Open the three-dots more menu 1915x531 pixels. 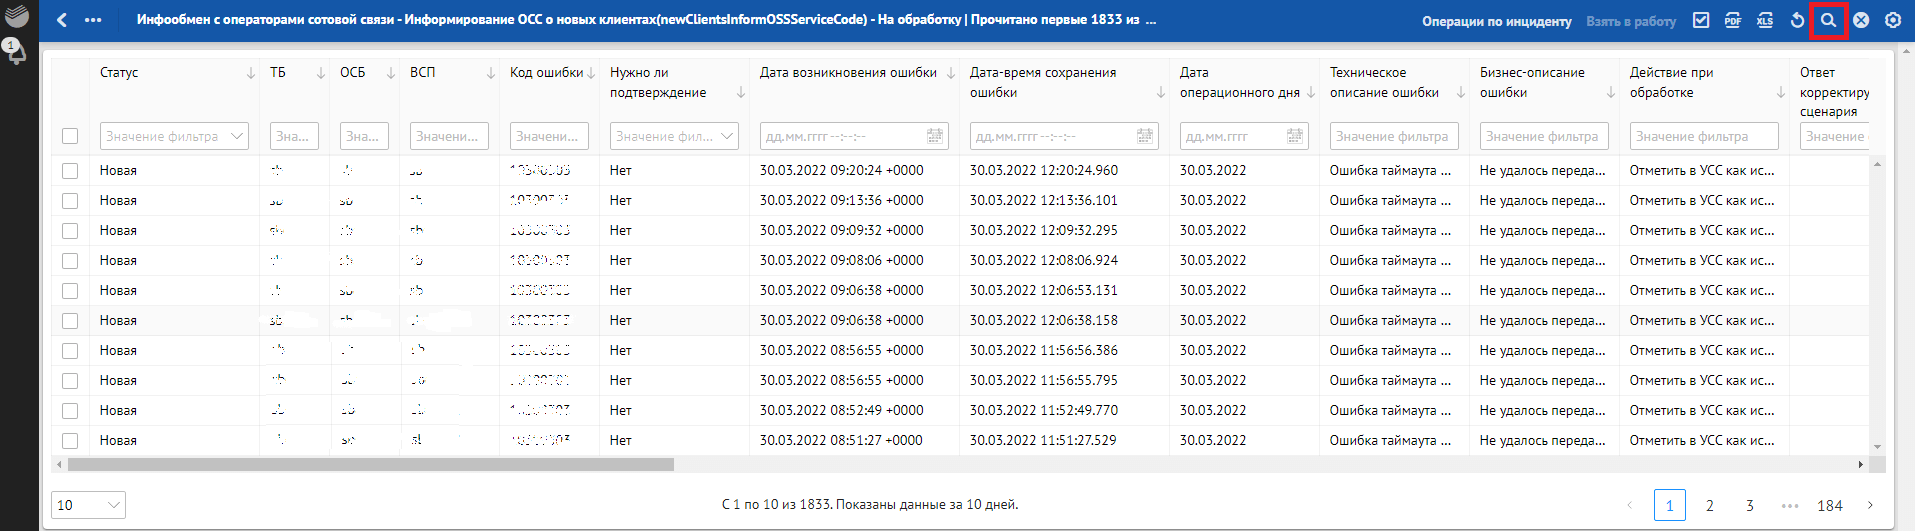[x=93, y=20]
